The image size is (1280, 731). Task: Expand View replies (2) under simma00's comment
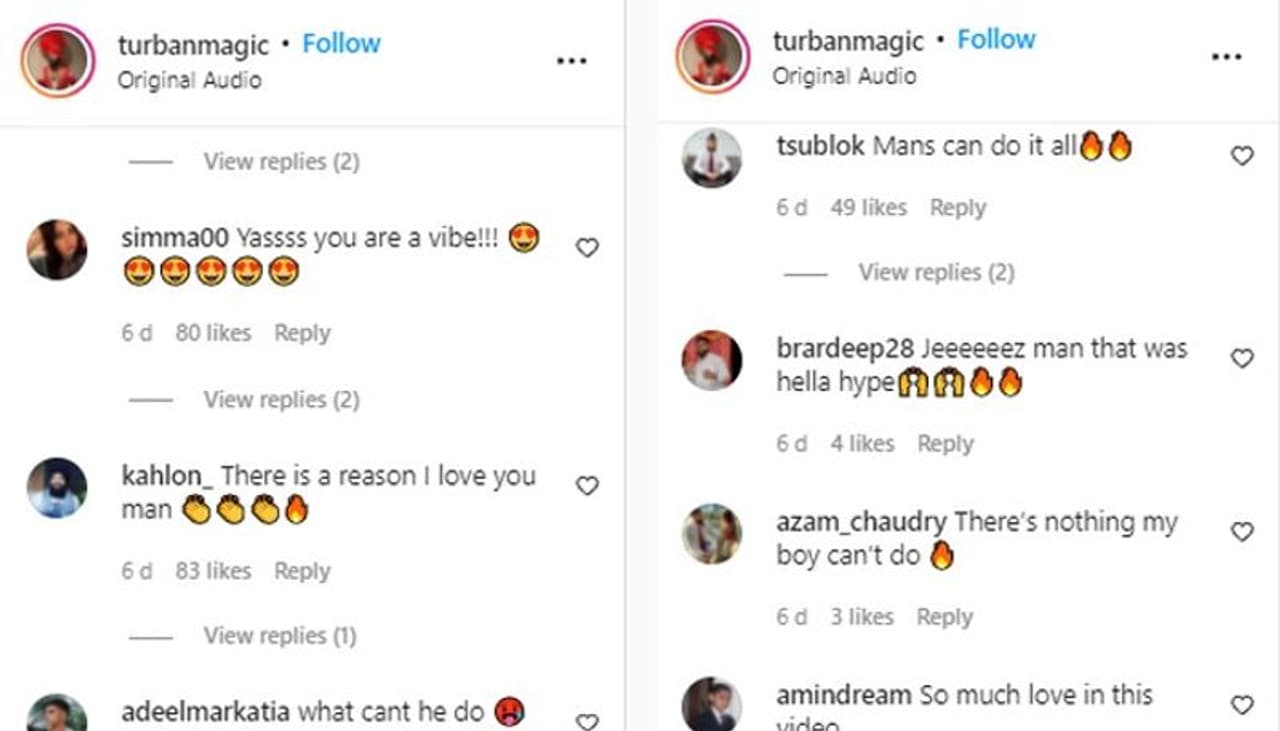tap(281, 400)
